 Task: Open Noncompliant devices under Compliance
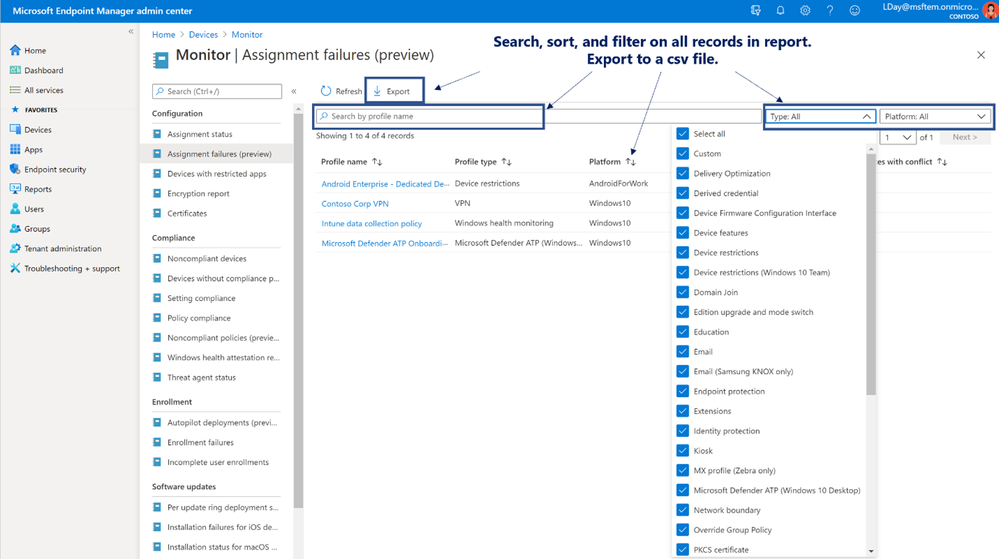(206, 258)
